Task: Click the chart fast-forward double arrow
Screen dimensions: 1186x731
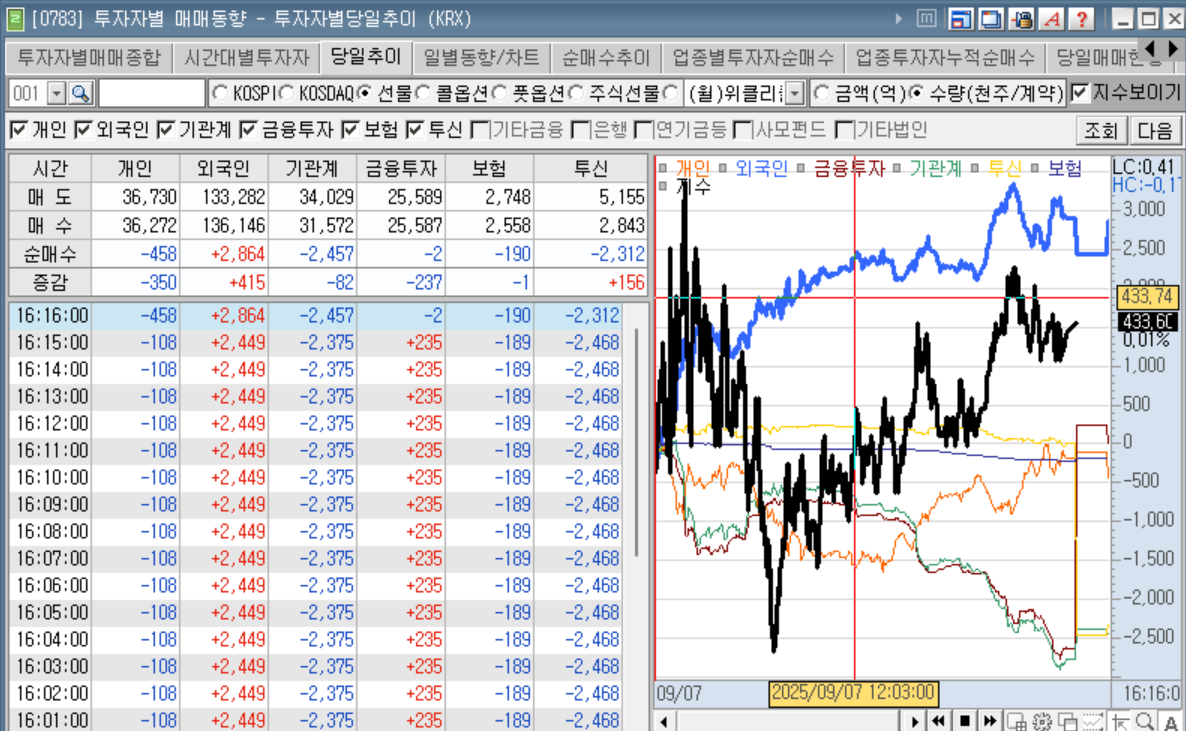Action: click(989, 721)
